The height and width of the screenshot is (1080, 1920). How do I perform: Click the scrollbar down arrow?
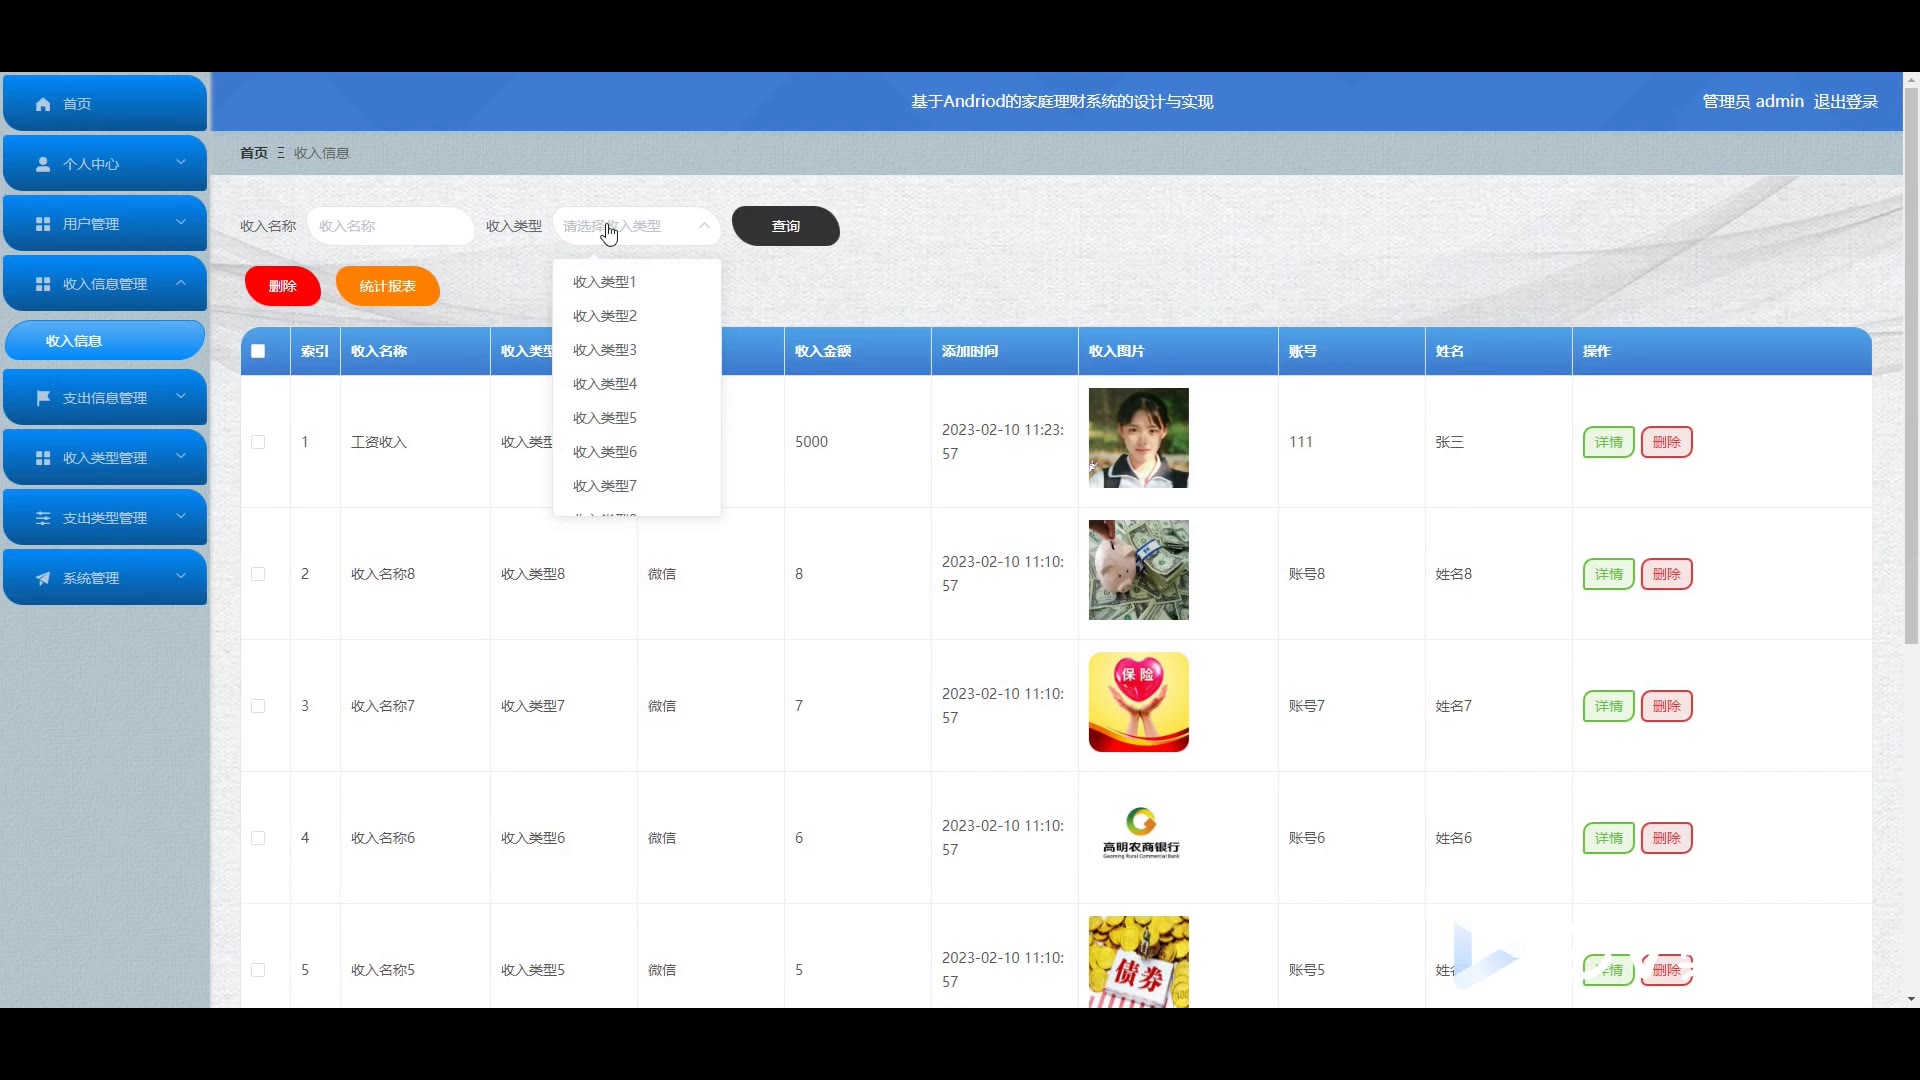1911,999
